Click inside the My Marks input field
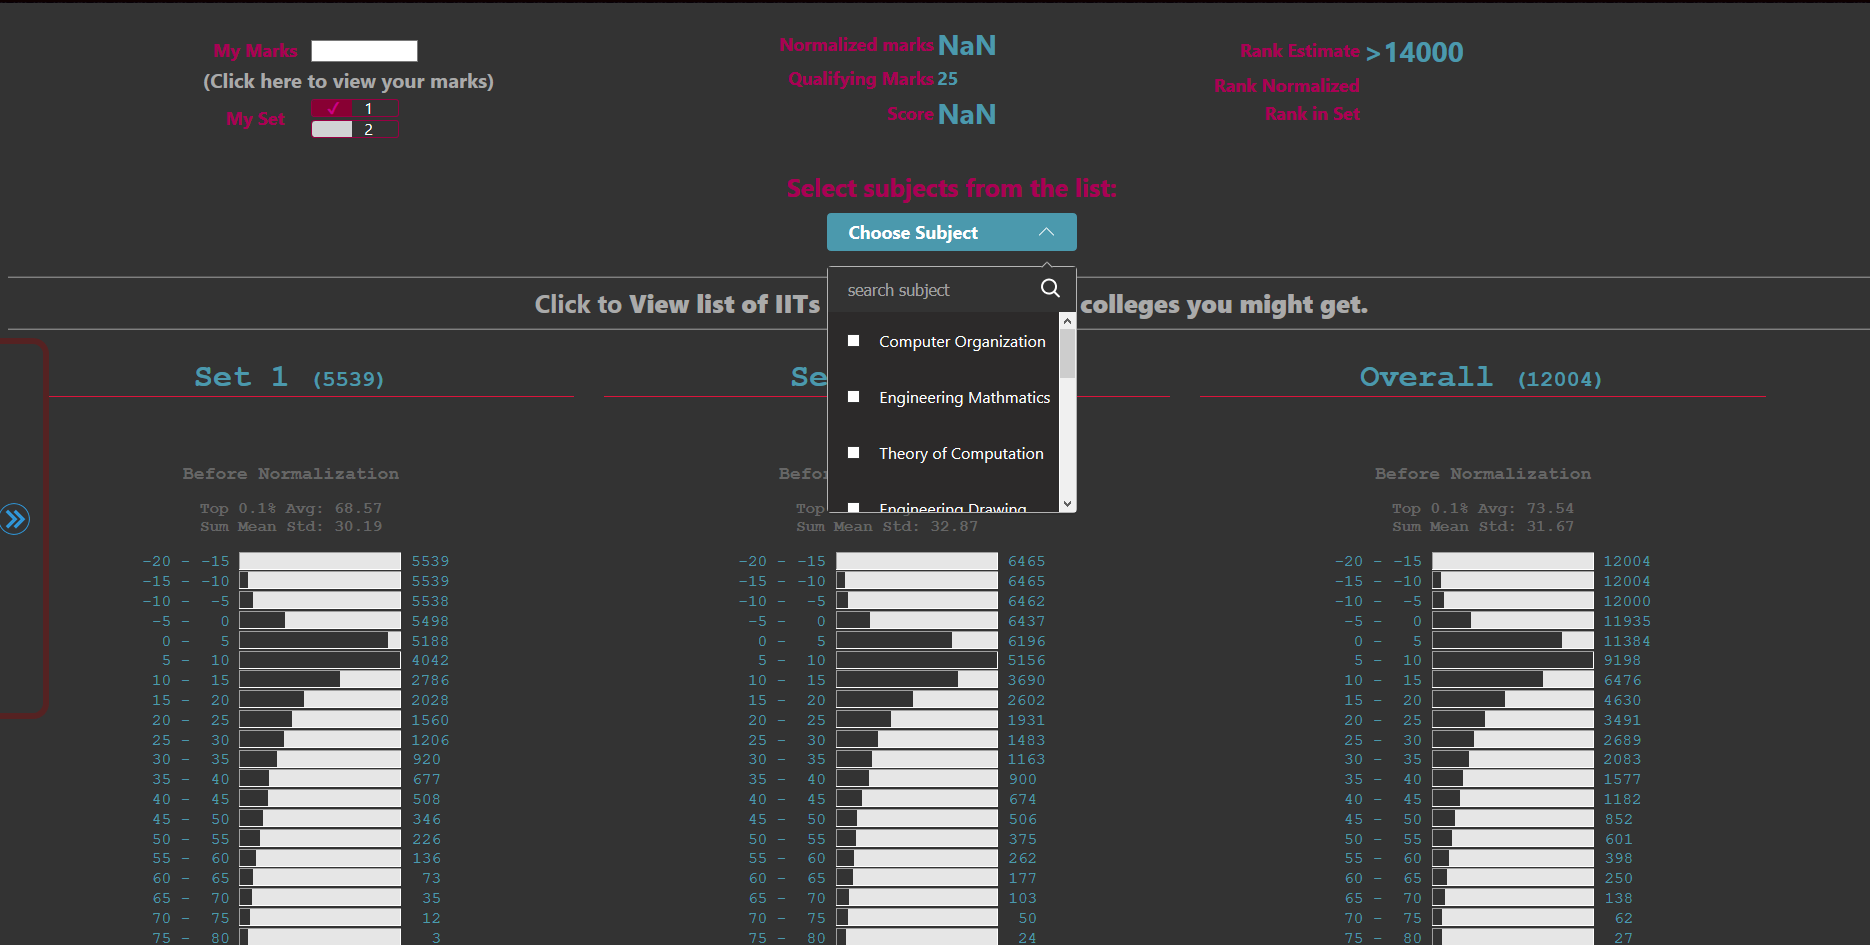 (364, 49)
